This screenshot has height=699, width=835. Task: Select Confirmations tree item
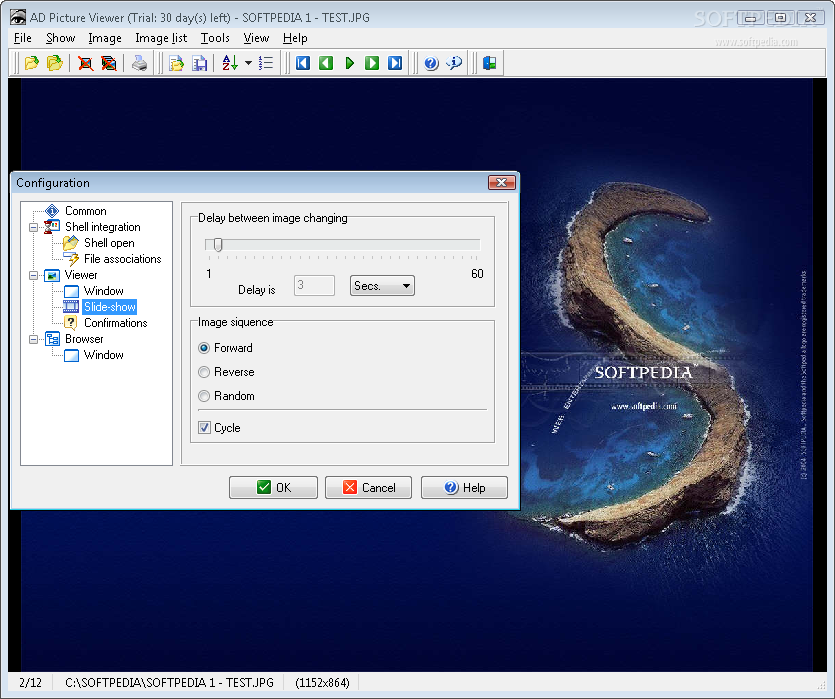click(x=116, y=323)
